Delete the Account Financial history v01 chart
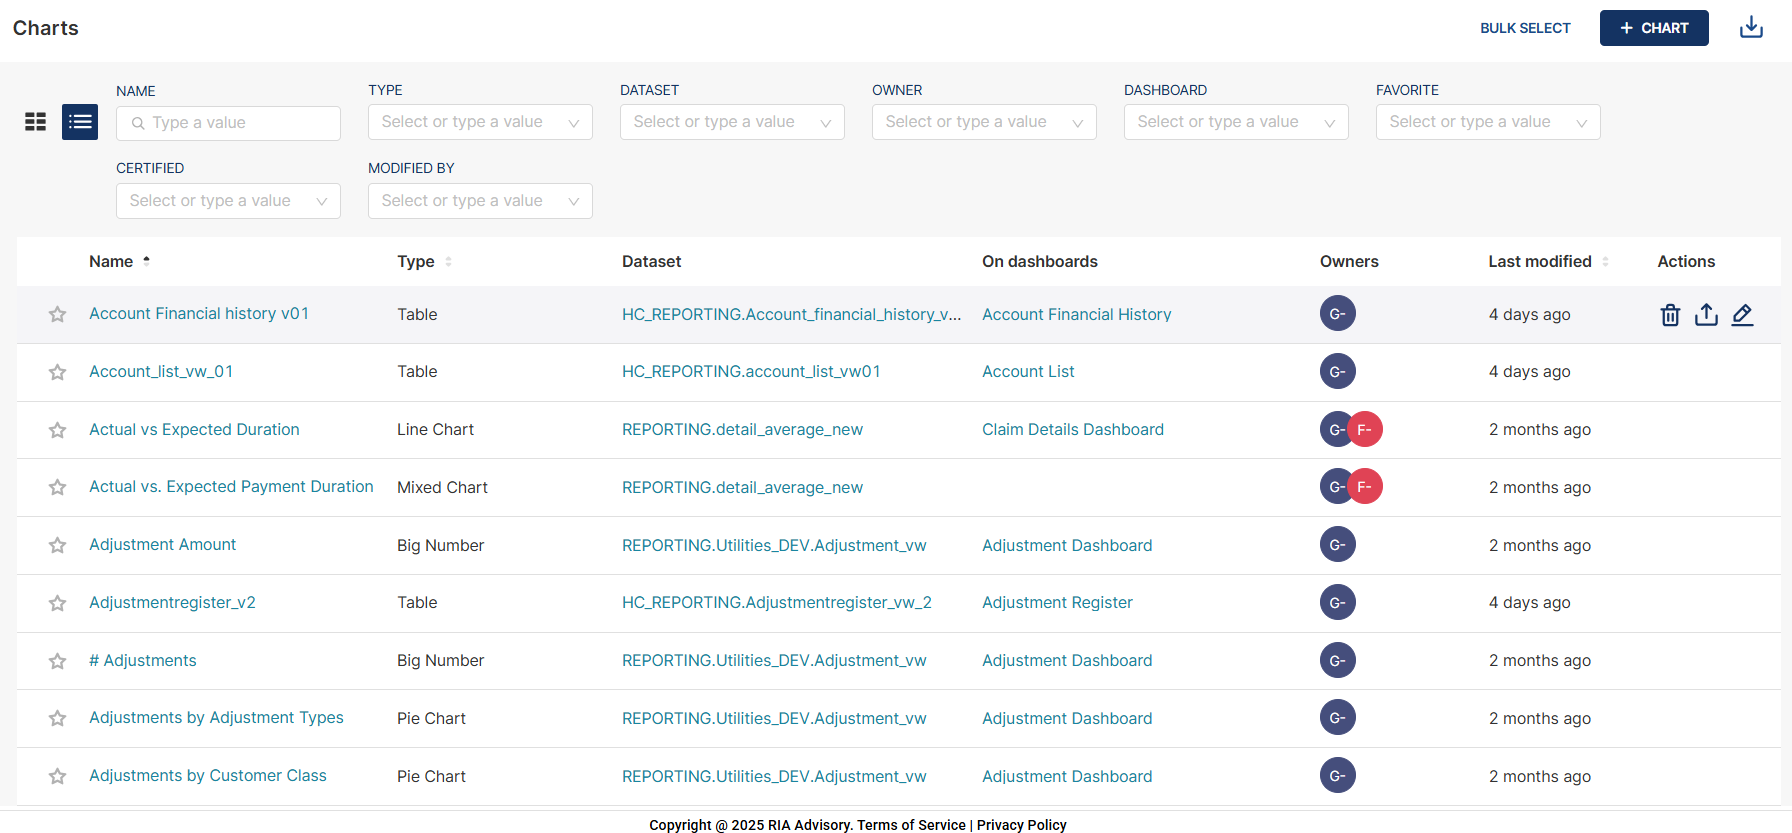This screenshot has width=1792, height=833. click(x=1670, y=315)
